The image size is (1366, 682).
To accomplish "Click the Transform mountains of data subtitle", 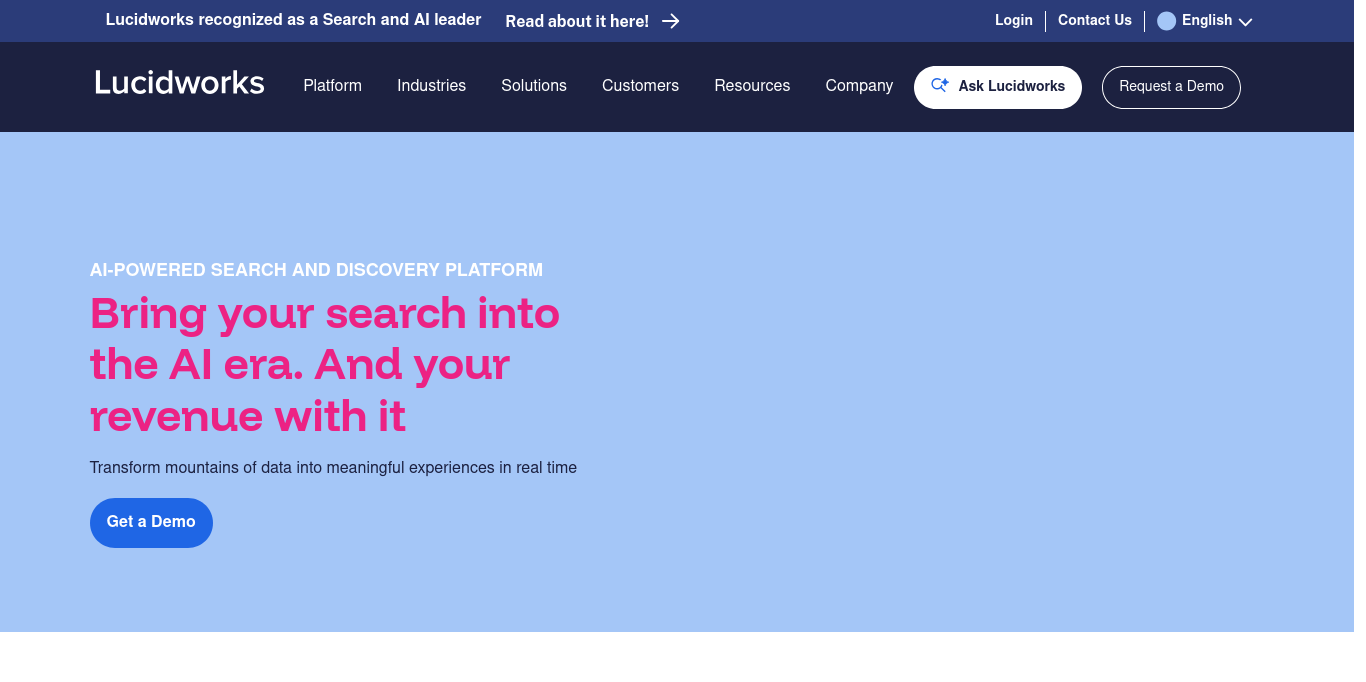I will pyautogui.click(x=333, y=467).
